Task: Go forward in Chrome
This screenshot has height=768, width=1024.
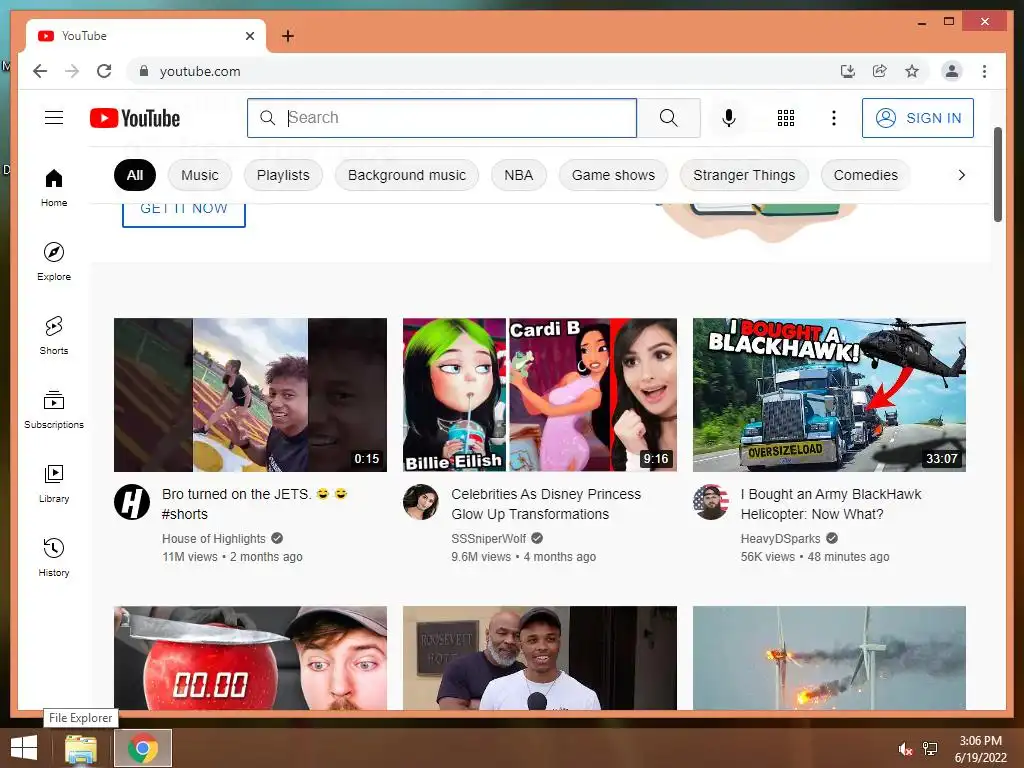Action: click(72, 71)
